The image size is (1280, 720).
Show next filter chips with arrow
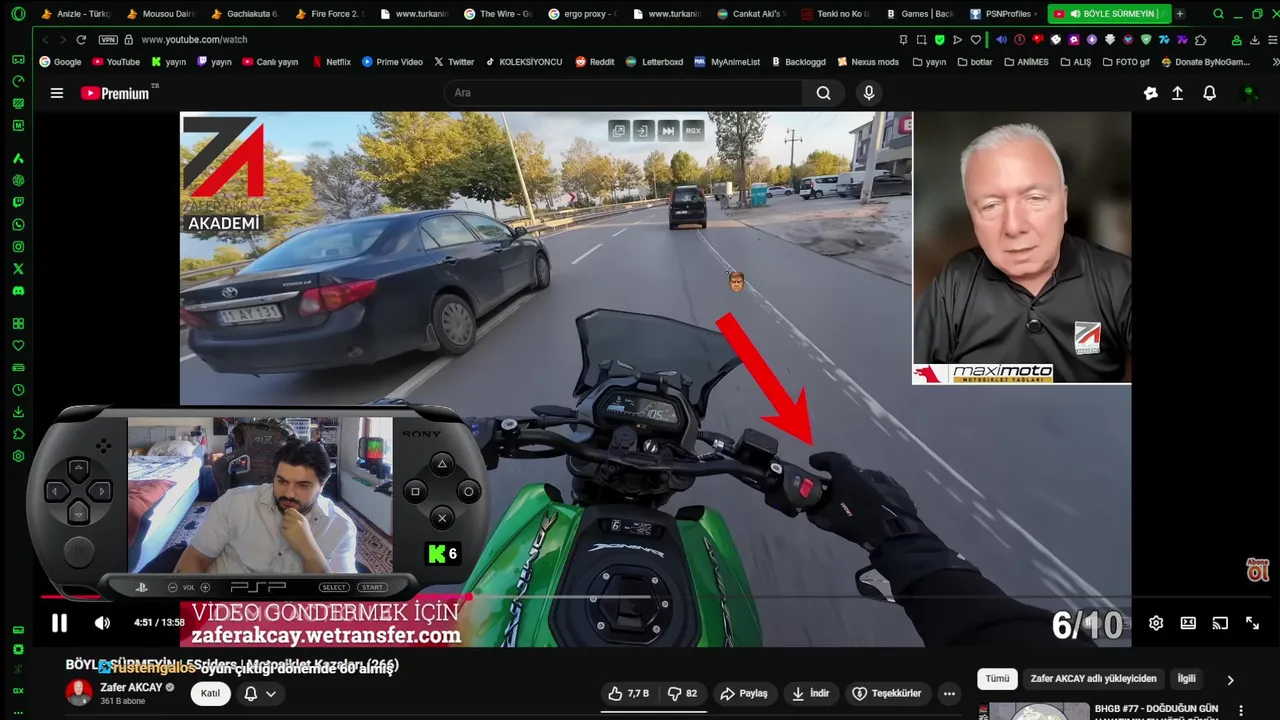pos(1230,679)
